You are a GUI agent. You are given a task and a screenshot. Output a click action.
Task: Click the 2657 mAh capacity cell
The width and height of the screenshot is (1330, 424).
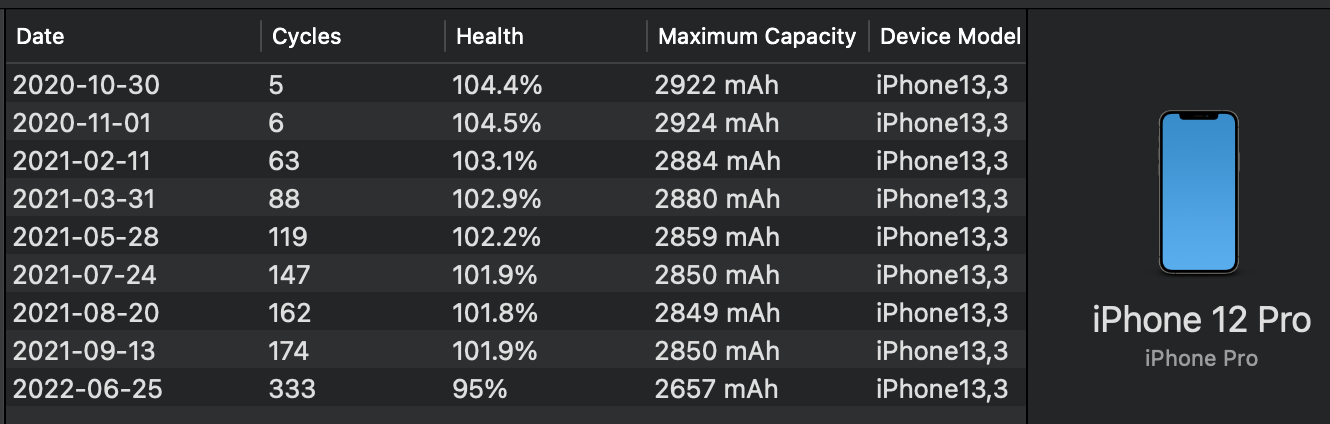pyautogui.click(x=717, y=390)
